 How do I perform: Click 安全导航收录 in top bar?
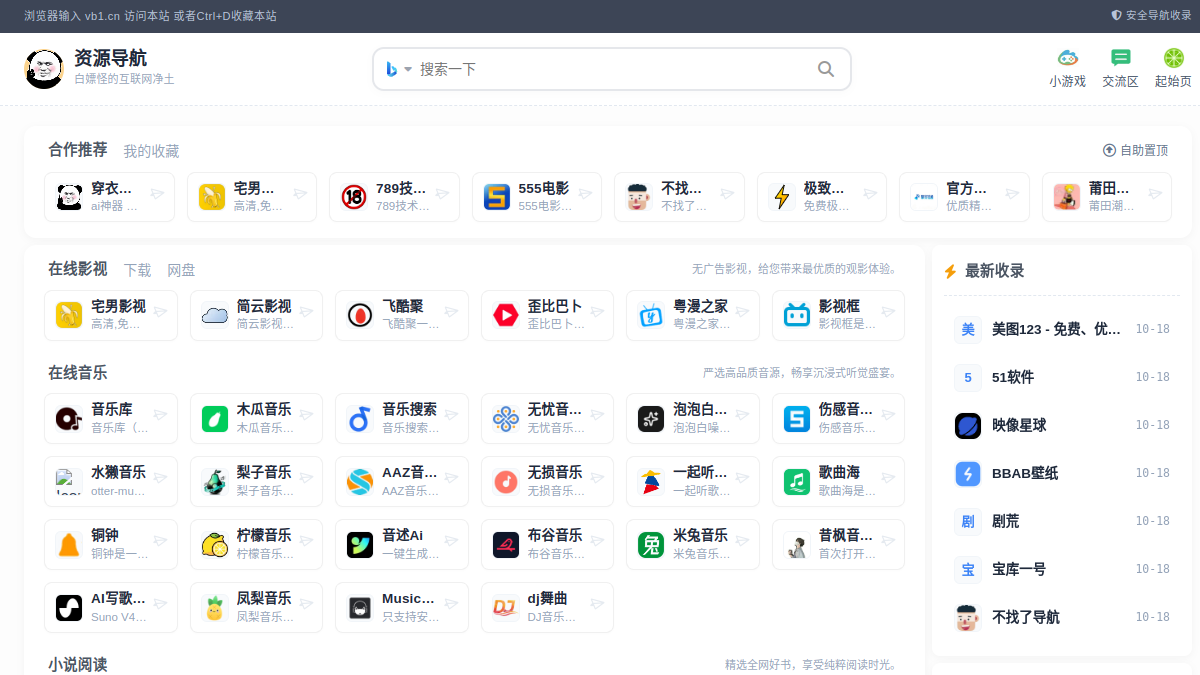1152,16
